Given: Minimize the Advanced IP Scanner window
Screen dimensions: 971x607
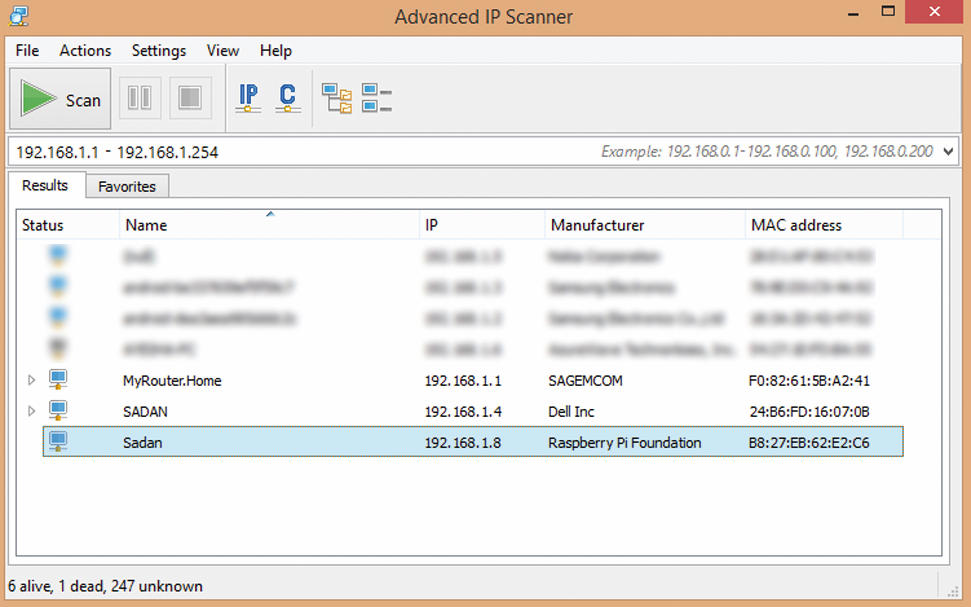Looking at the screenshot, I should [853, 14].
